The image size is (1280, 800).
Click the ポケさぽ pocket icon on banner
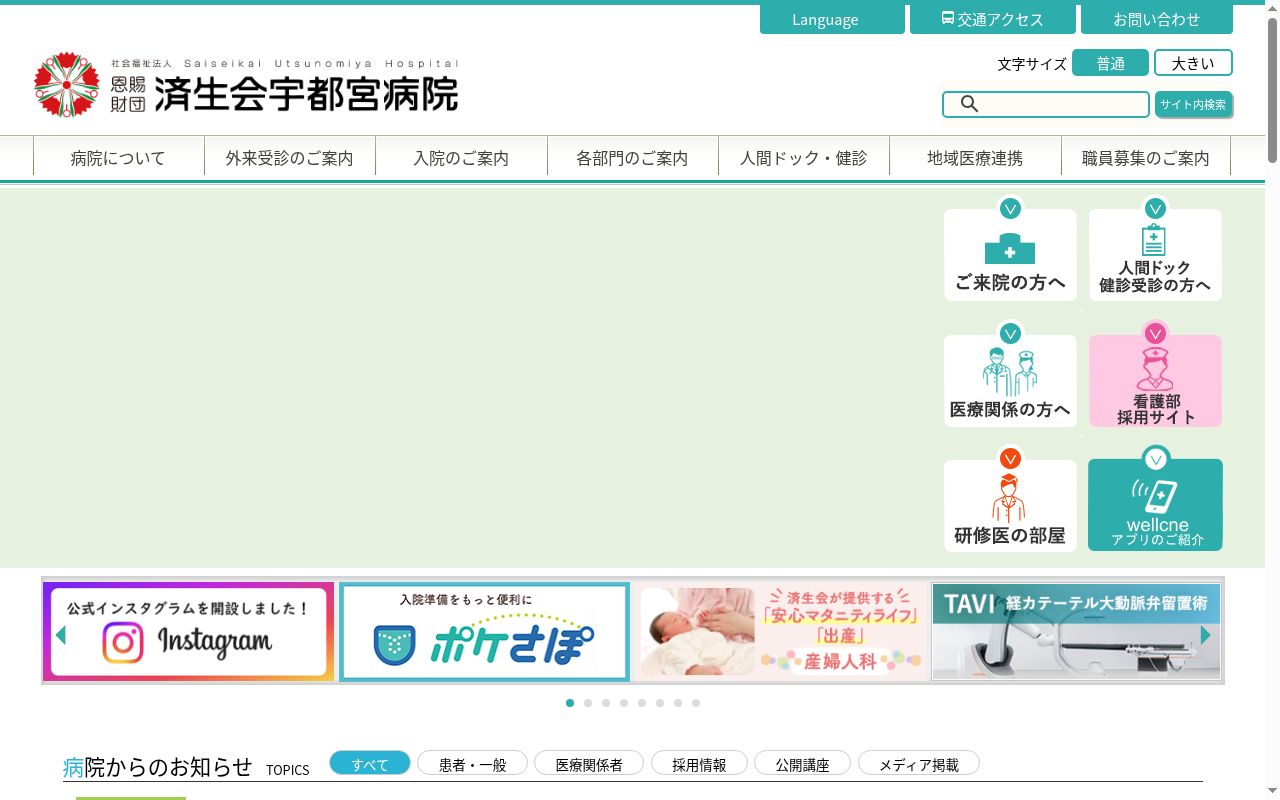point(394,645)
